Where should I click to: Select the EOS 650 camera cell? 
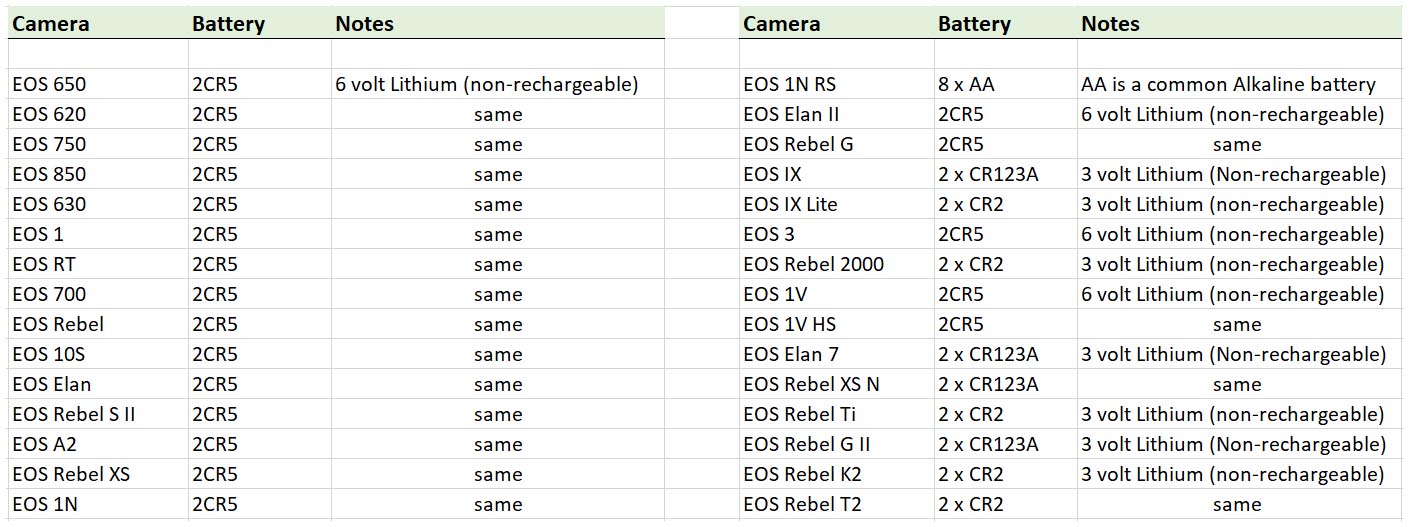coord(50,85)
